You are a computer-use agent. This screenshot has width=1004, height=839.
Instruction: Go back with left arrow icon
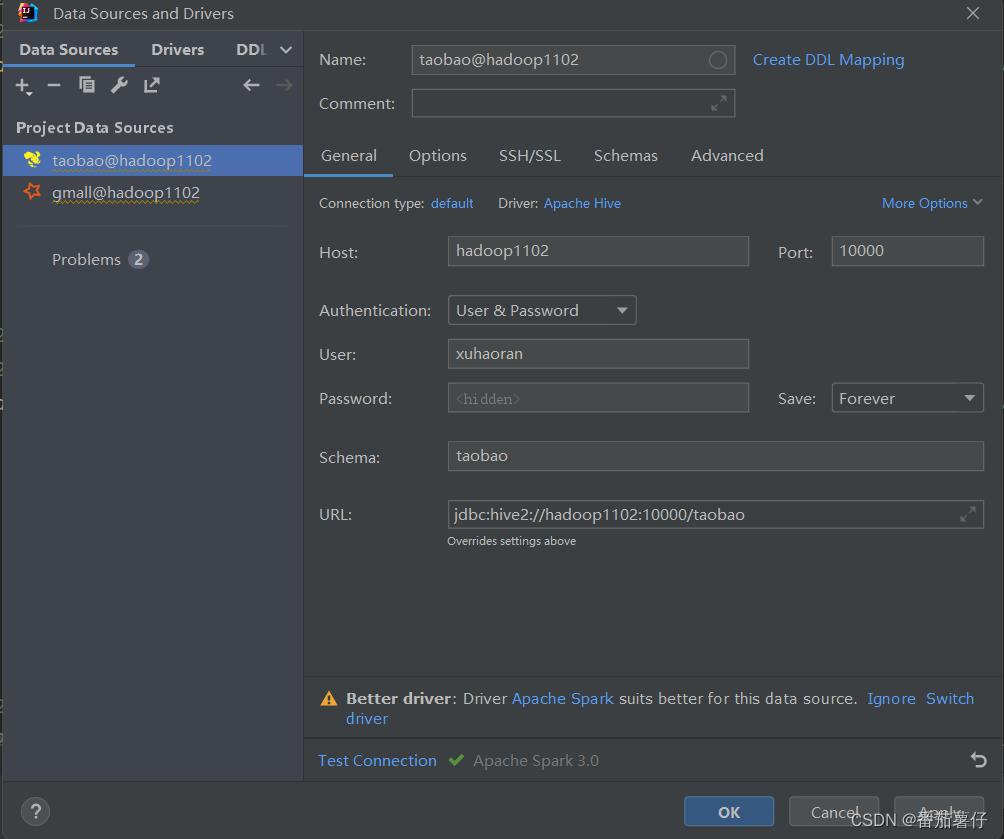[x=251, y=85]
